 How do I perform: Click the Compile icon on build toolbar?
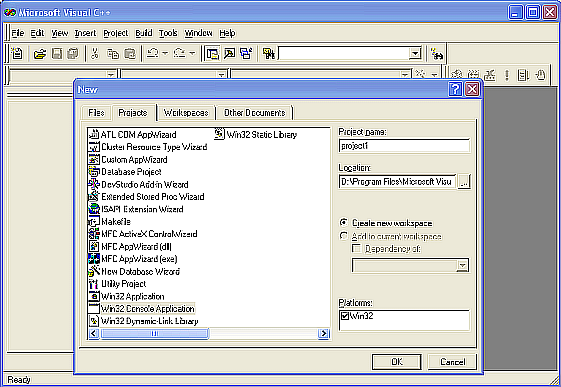pos(456,75)
